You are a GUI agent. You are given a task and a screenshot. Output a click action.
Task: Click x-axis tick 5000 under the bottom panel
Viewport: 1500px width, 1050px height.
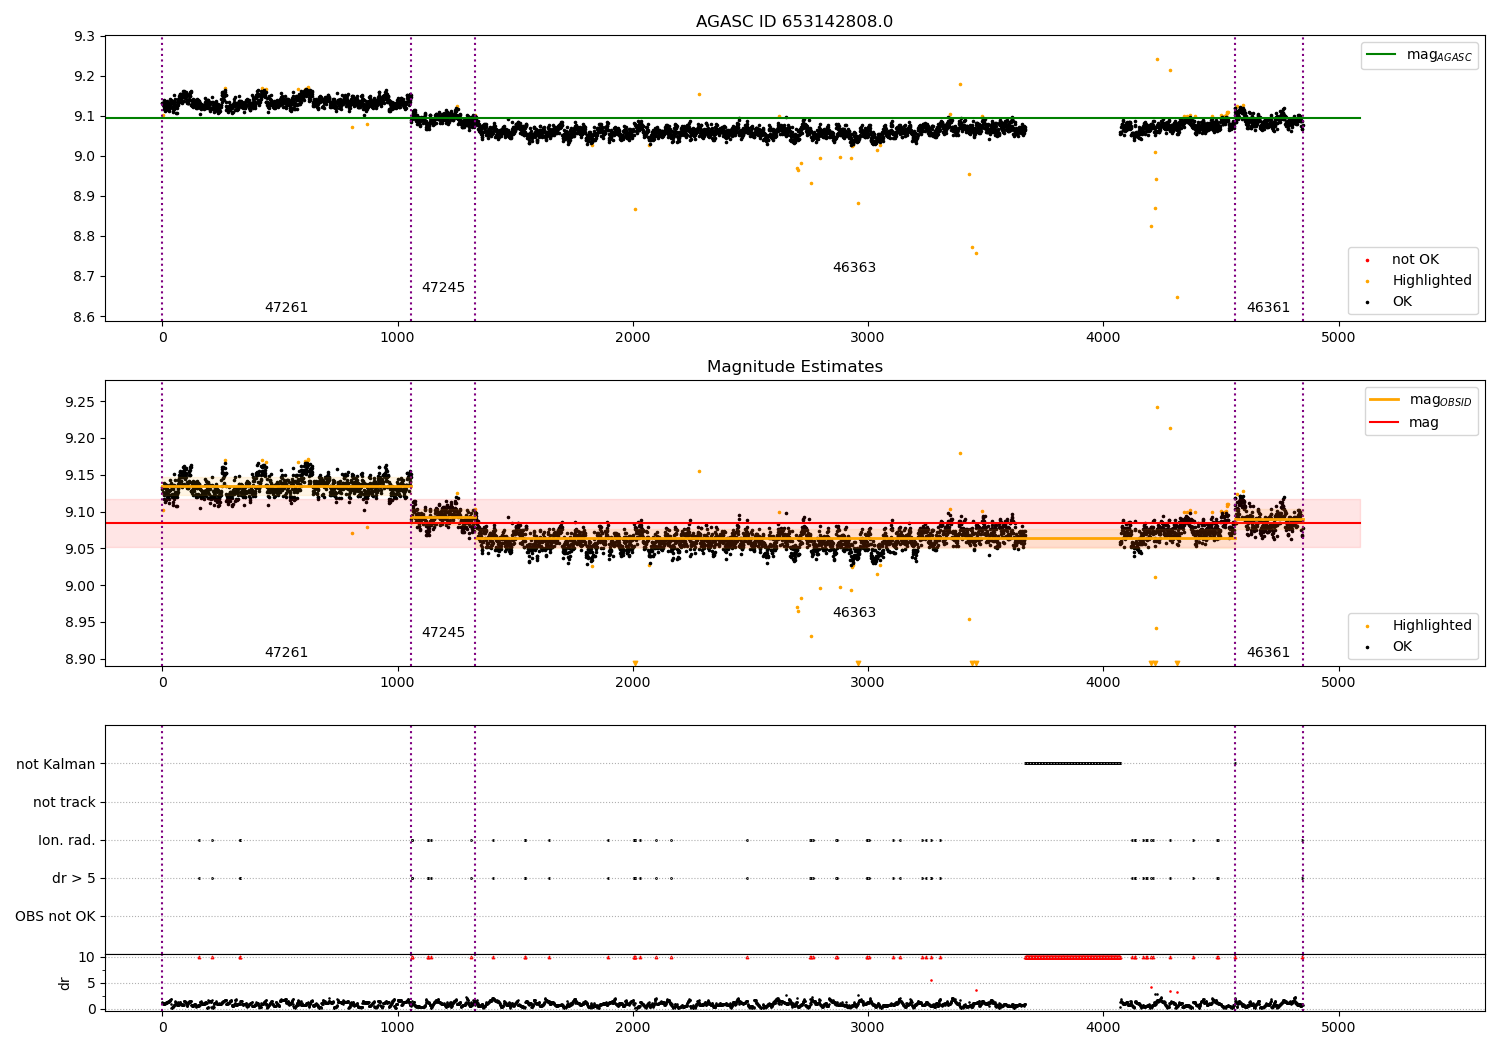(x=1338, y=1027)
